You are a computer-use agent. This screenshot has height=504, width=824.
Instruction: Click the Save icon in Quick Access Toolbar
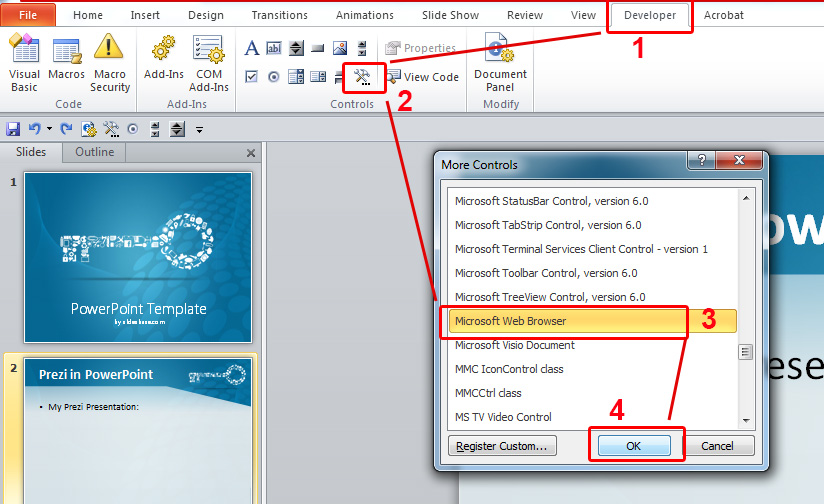pyautogui.click(x=13, y=129)
